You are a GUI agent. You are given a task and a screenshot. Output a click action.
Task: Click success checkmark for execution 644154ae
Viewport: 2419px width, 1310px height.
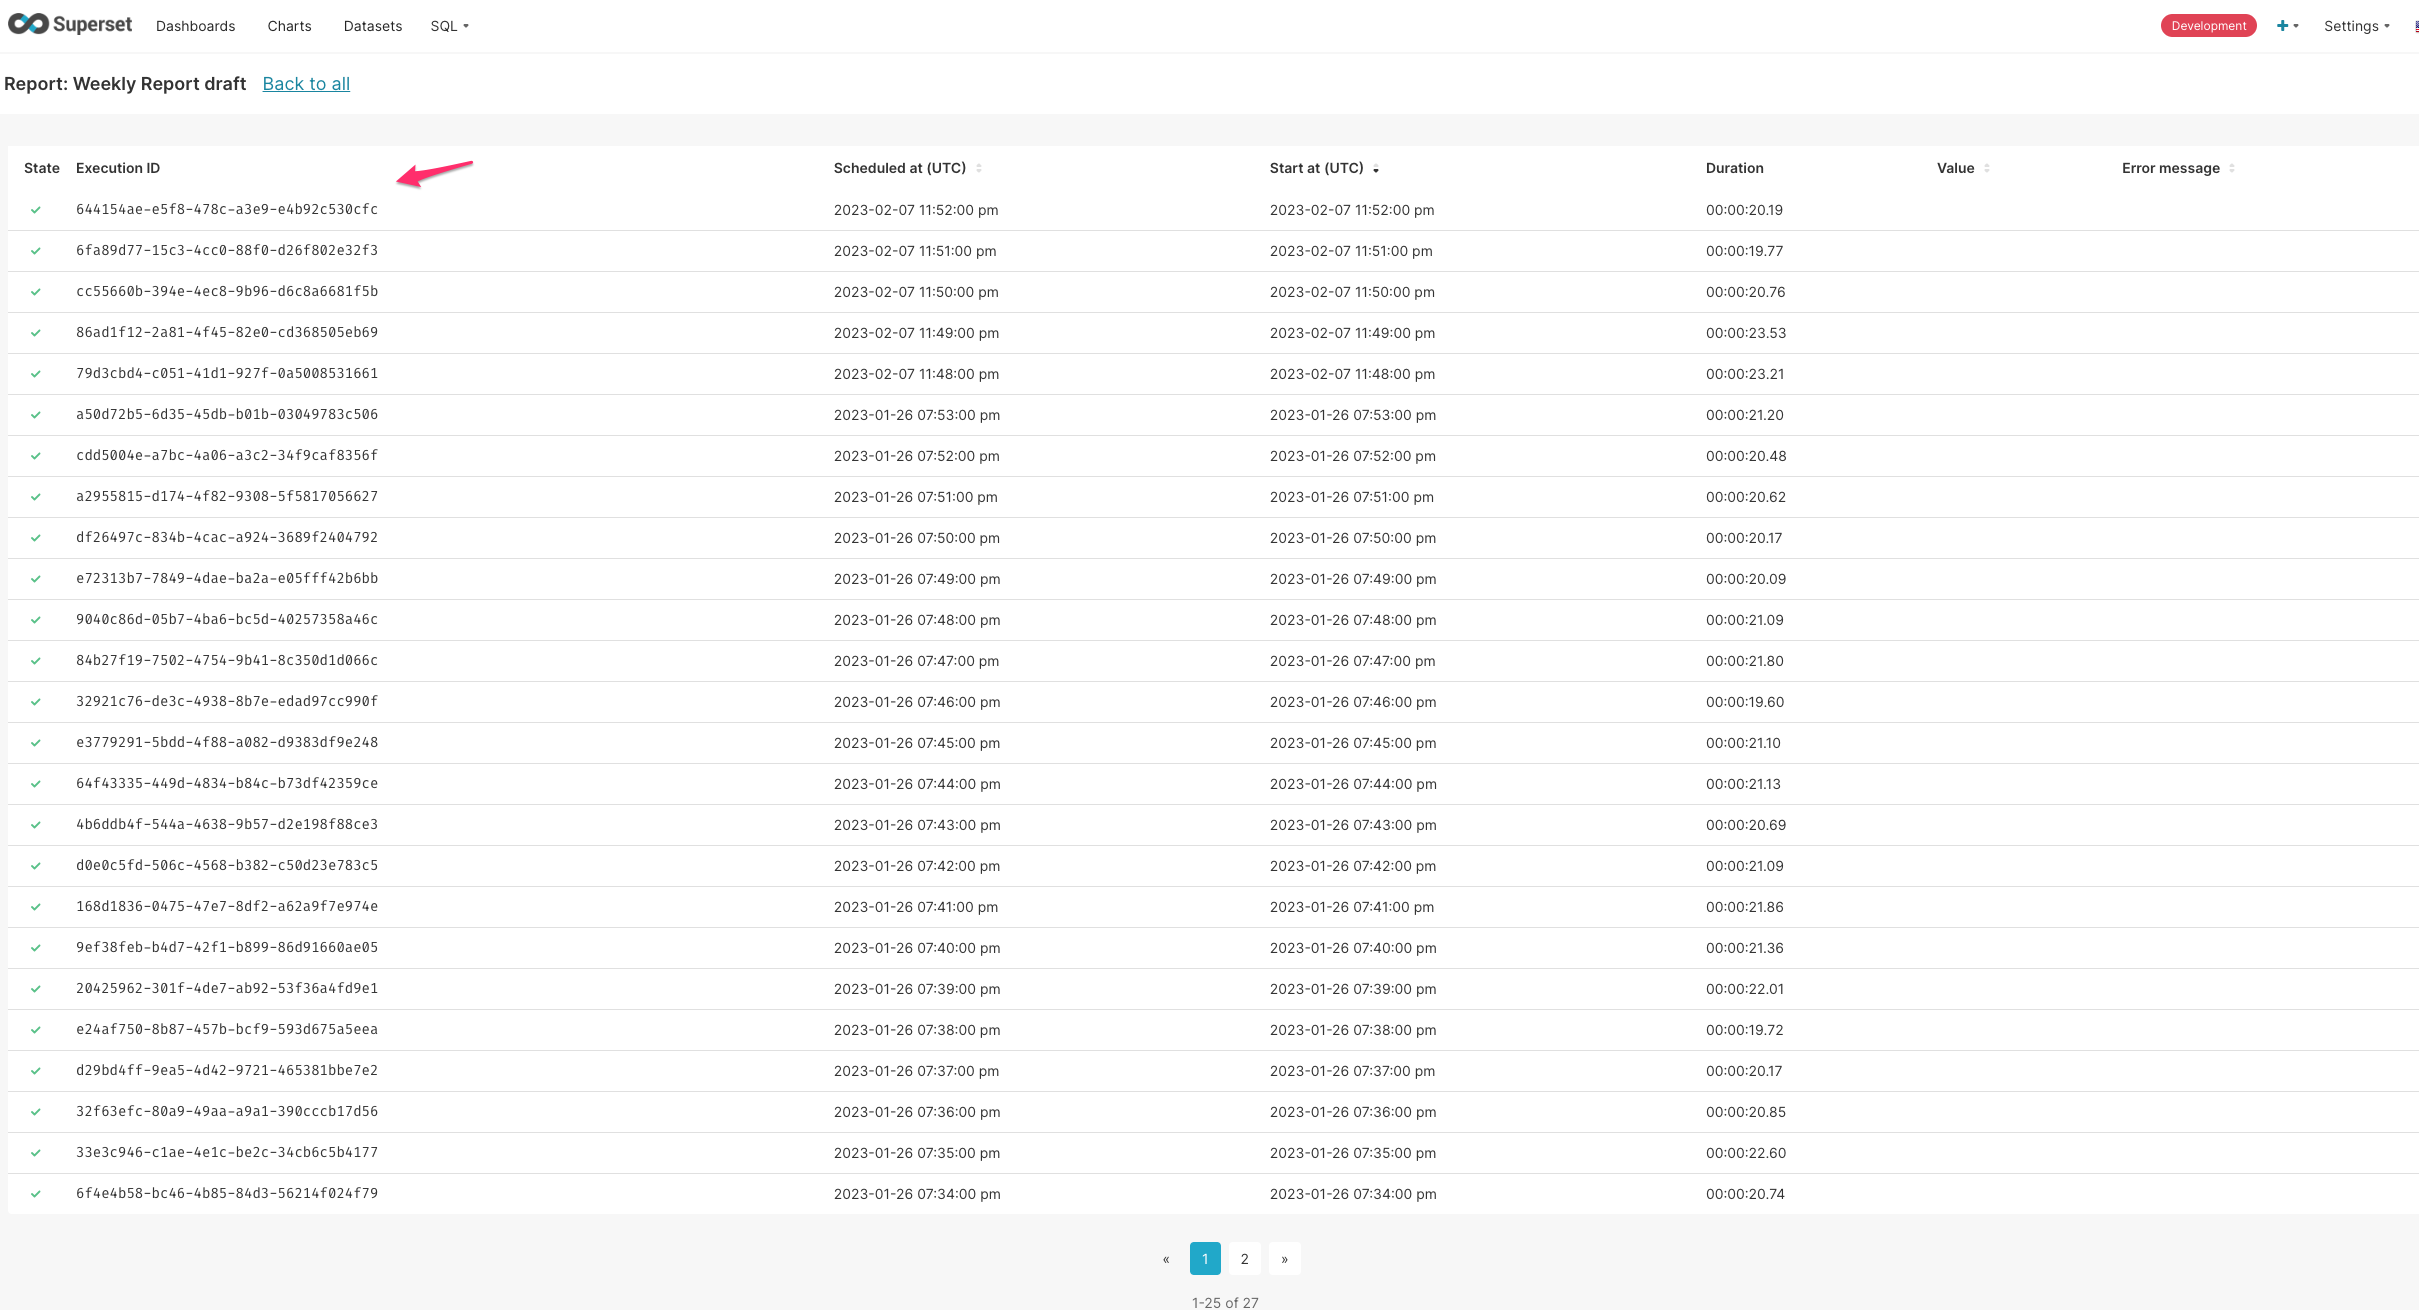click(36, 210)
